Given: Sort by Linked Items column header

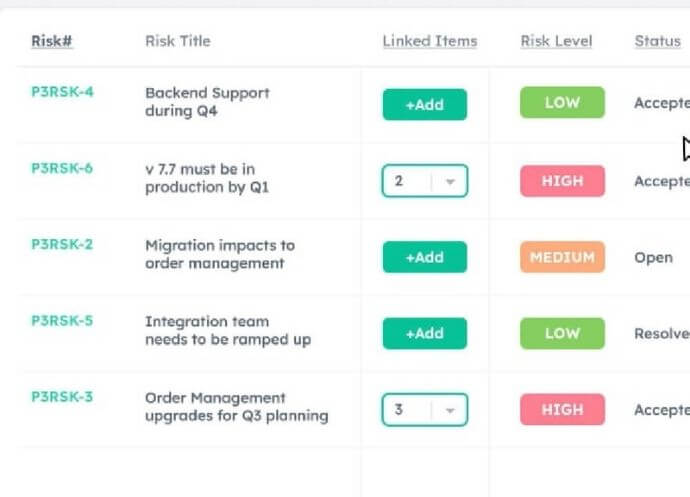Looking at the screenshot, I should pyautogui.click(x=429, y=41).
